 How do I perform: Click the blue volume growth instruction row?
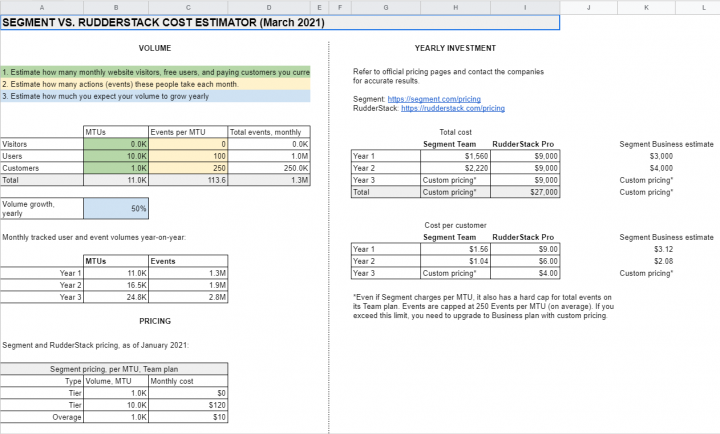point(155,96)
